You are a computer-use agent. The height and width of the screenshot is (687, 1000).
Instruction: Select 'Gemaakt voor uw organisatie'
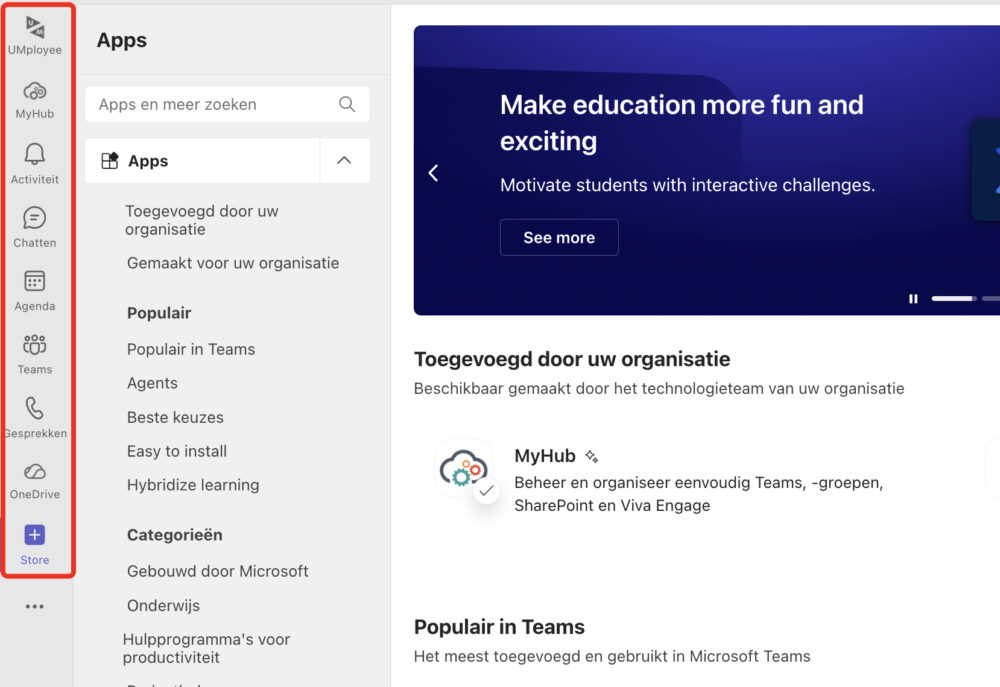coord(233,263)
